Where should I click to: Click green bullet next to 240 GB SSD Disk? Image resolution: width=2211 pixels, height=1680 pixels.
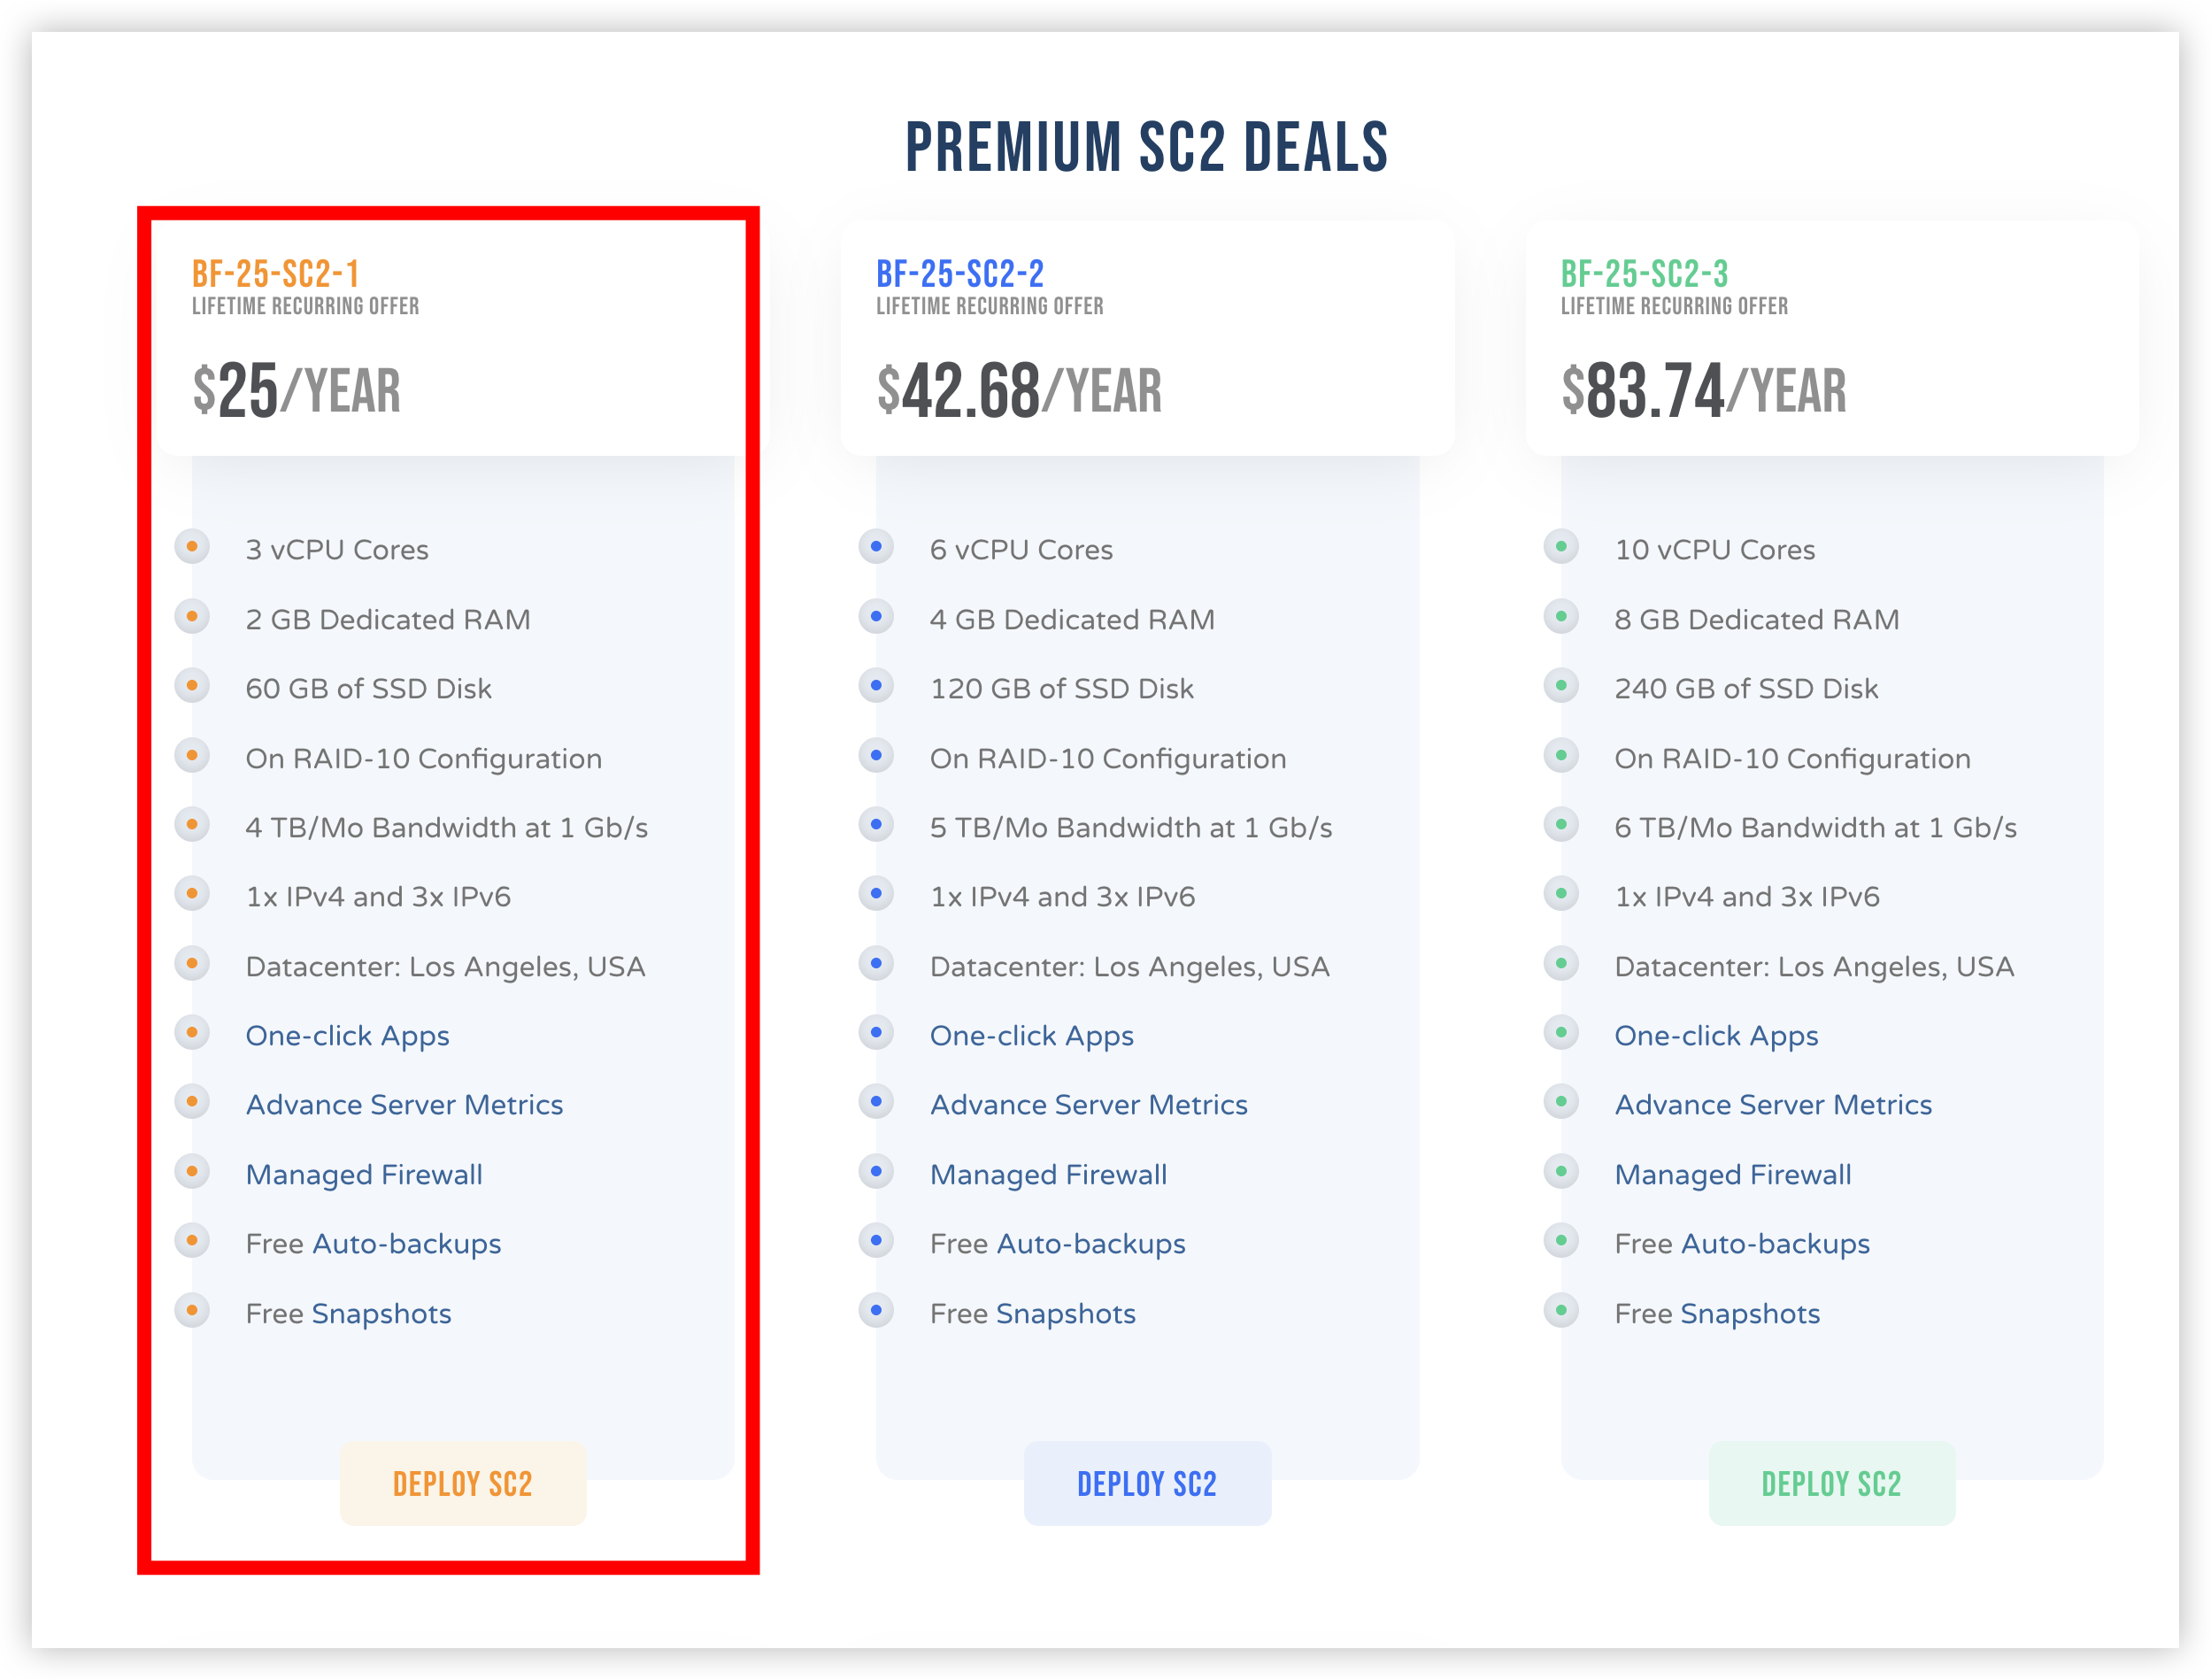pos(1561,685)
